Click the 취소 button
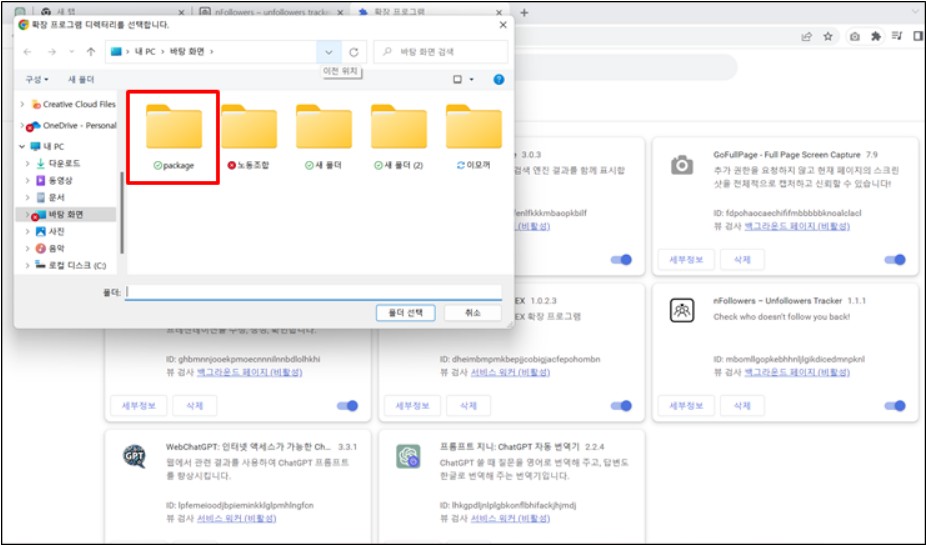The height and width of the screenshot is (545, 926). click(x=473, y=312)
